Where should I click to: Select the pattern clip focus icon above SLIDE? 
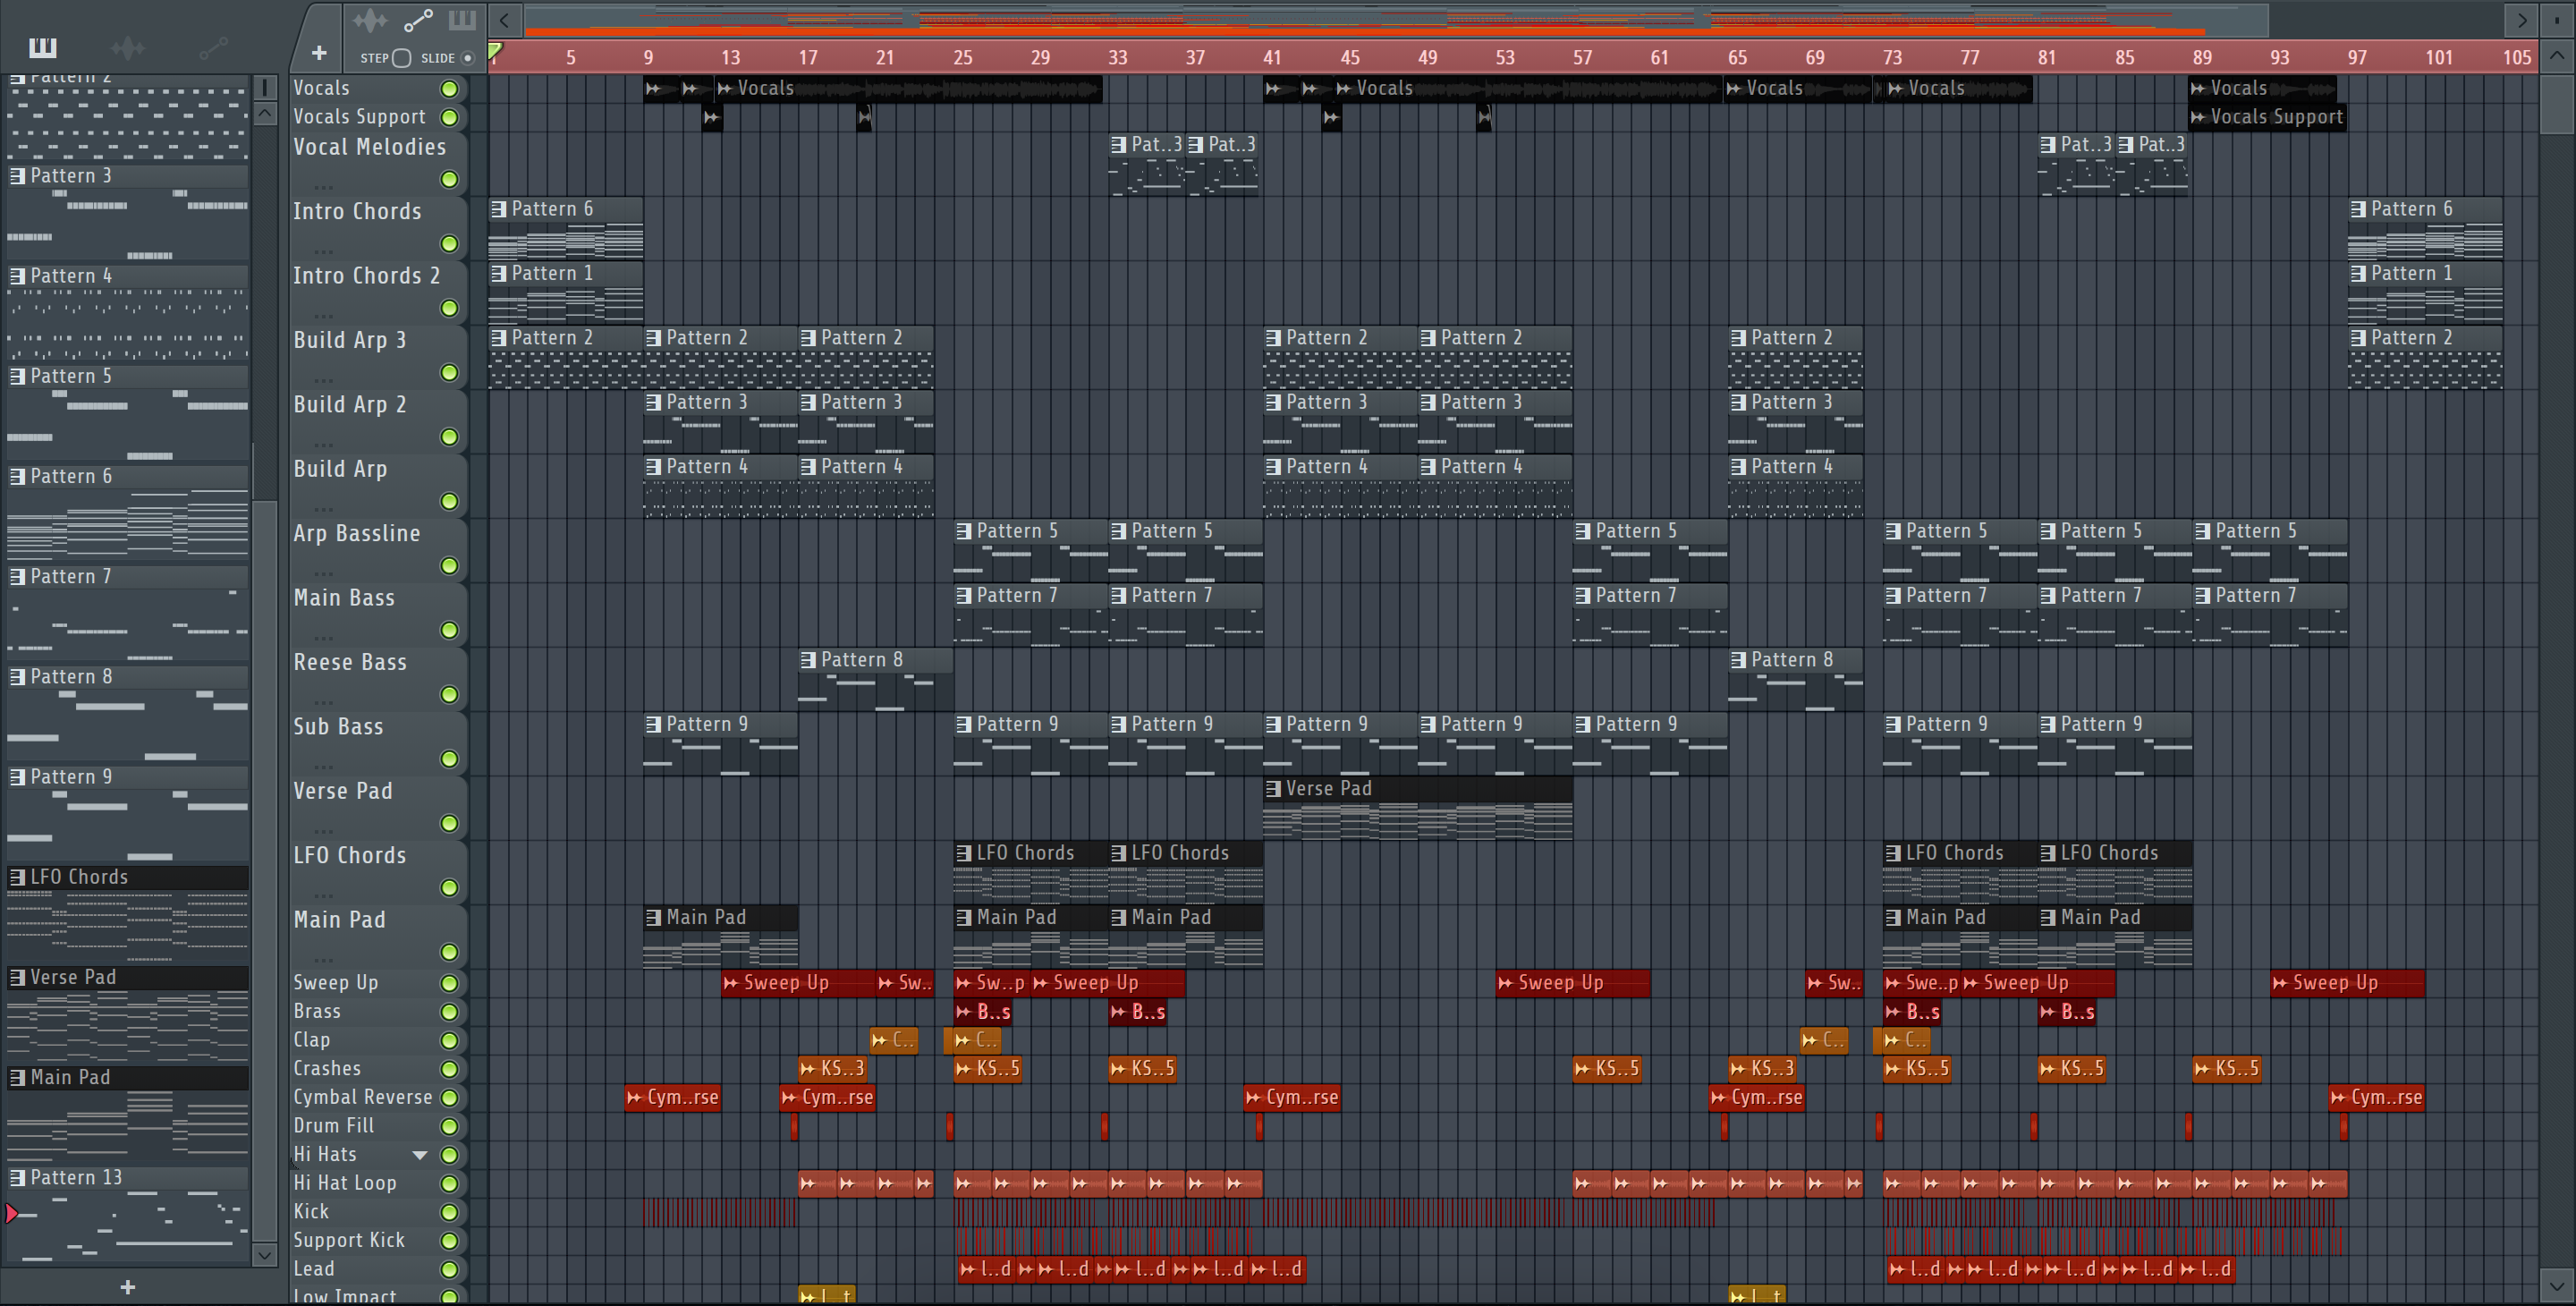[x=462, y=19]
